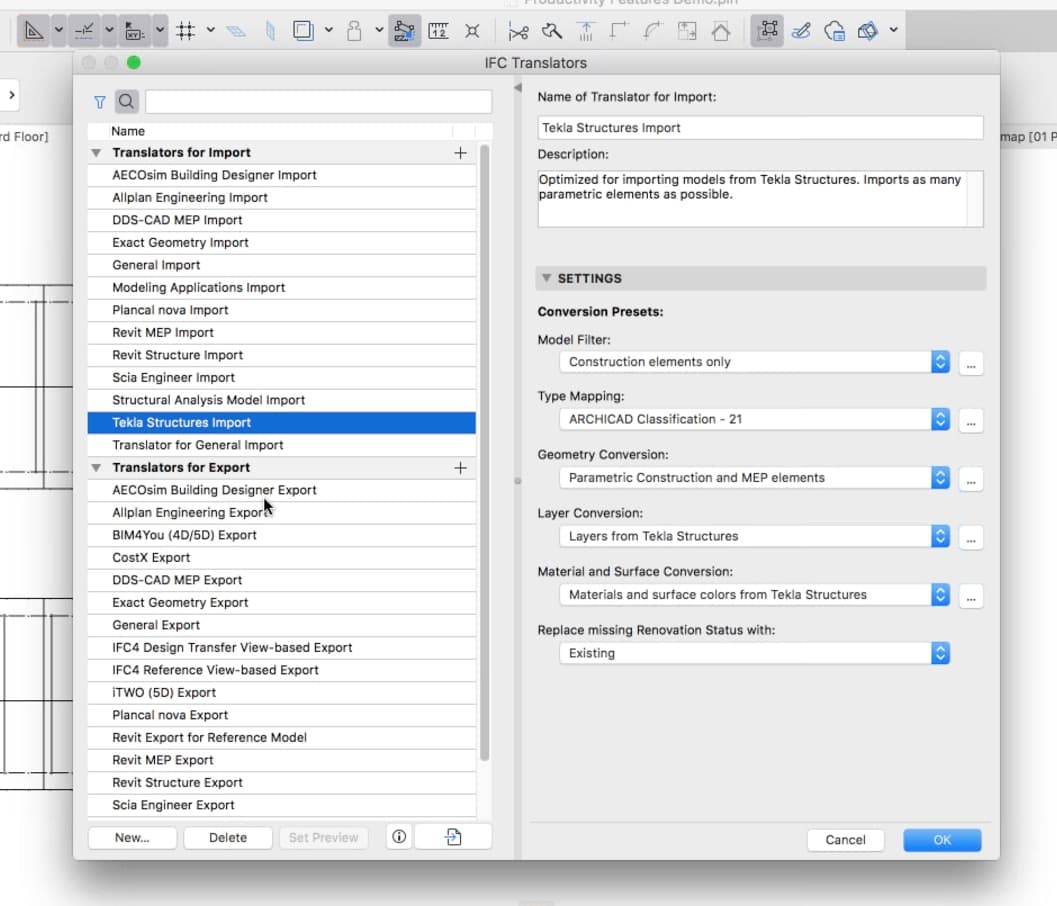
Task: Open dropdown arrow beside Grid Snap icon
Action: 210,30
